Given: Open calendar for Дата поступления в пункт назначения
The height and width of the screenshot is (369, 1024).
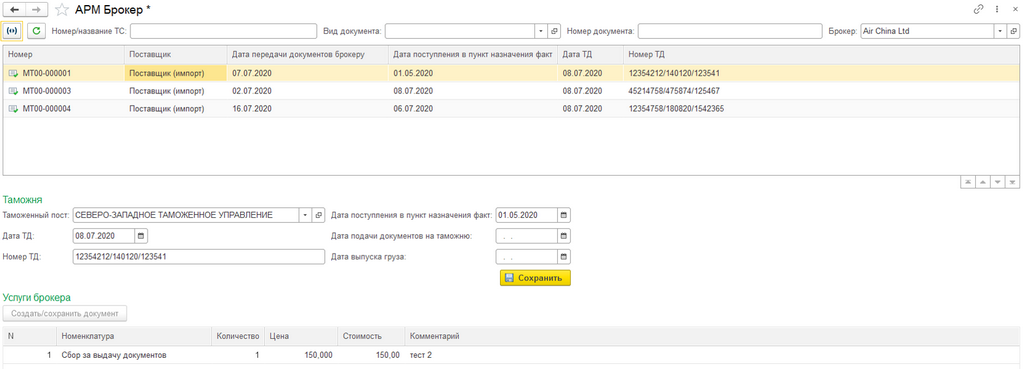Looking at the screenshot, I should [564, 215].
